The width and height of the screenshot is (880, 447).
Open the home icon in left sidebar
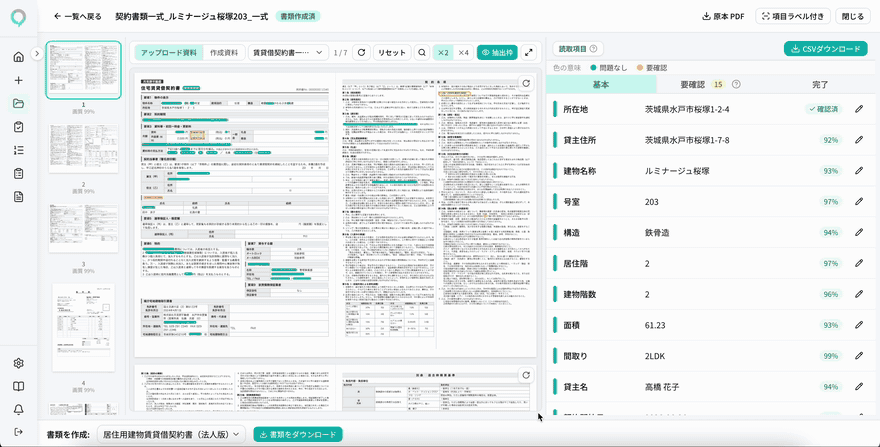tap(19, 57)
